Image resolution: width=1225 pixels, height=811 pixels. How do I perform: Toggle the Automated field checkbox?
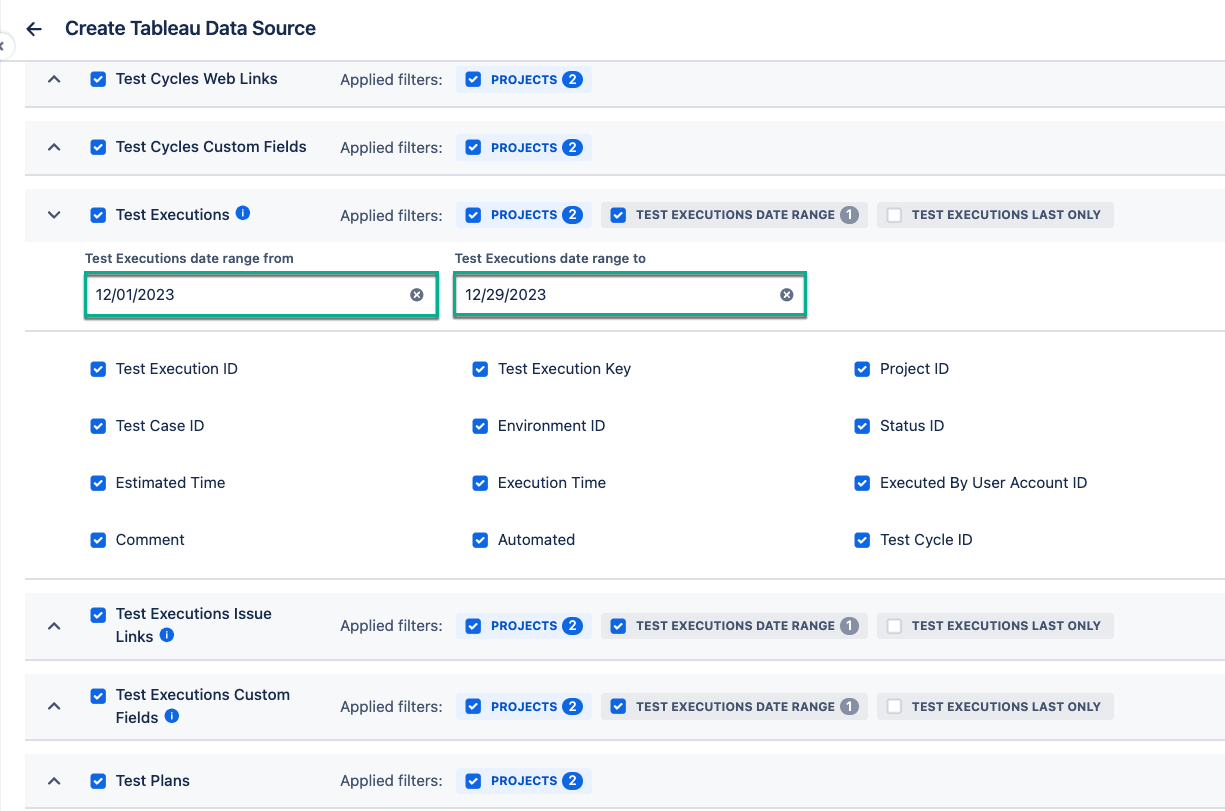point(480,540)
